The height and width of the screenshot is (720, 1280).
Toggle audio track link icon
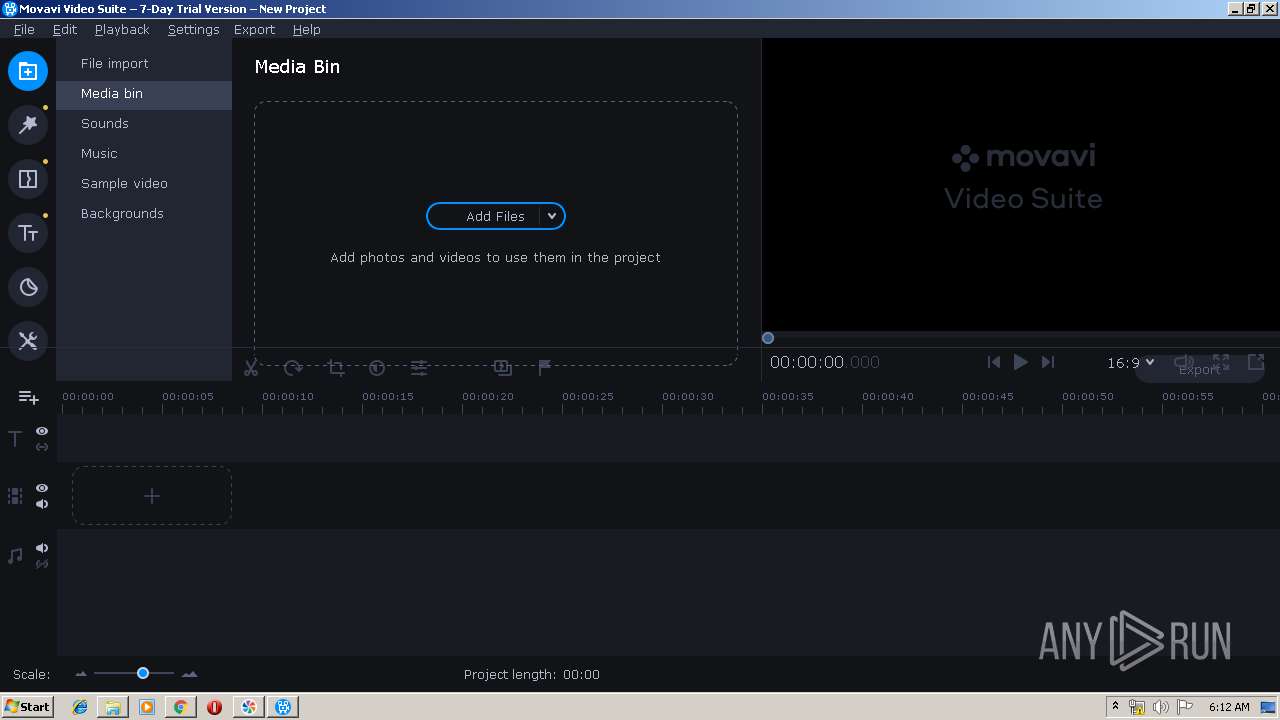(42, 564)
